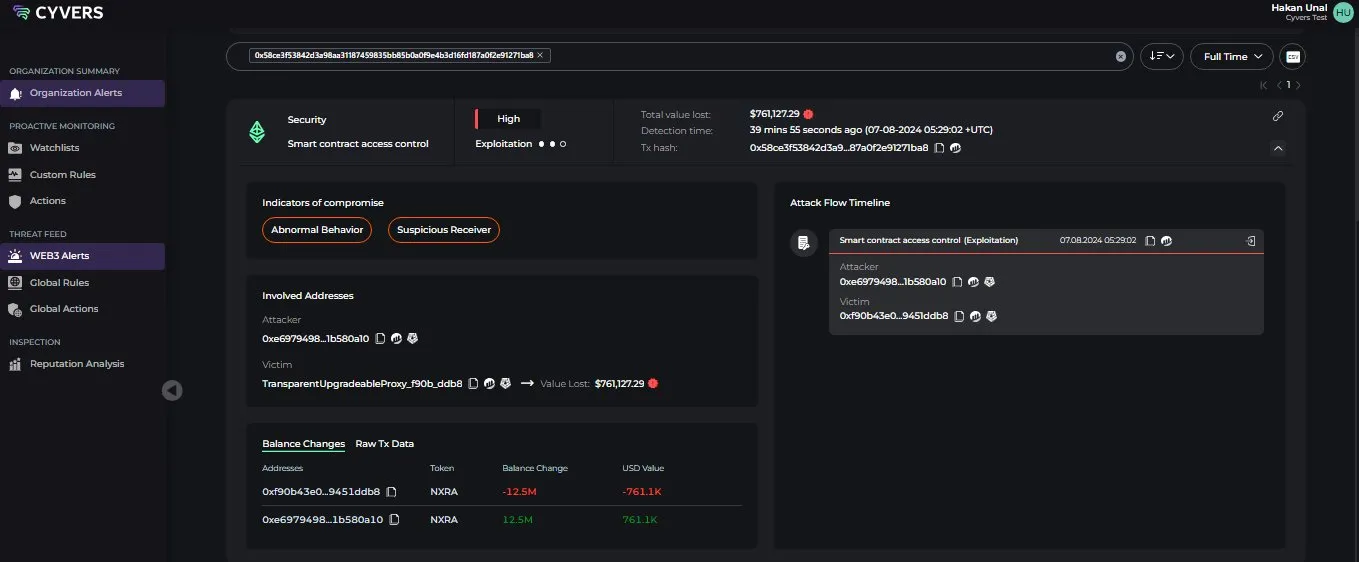Collapse the alert details chevron

(1278, 148)
